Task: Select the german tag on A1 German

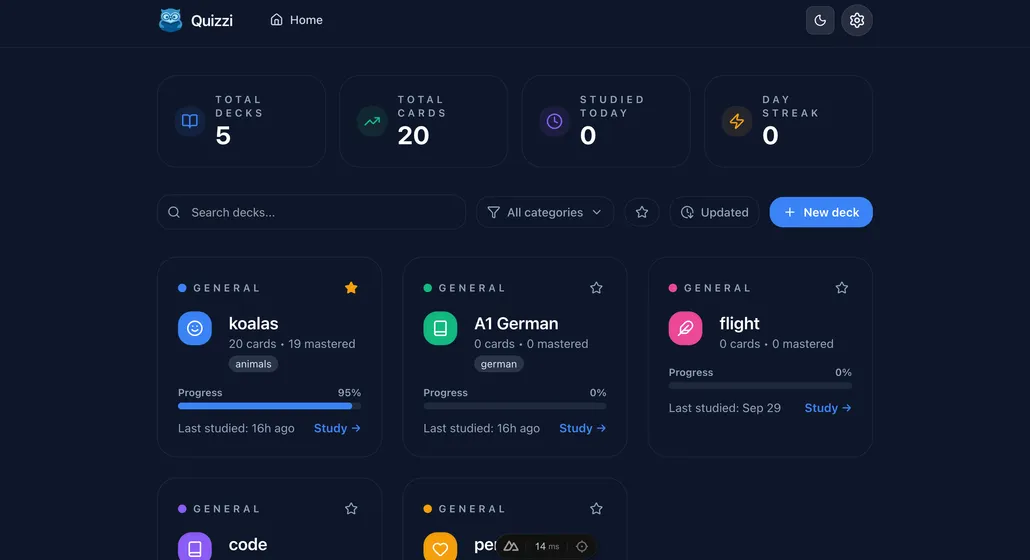Action: pyautogui.click(x=499, y=364)
